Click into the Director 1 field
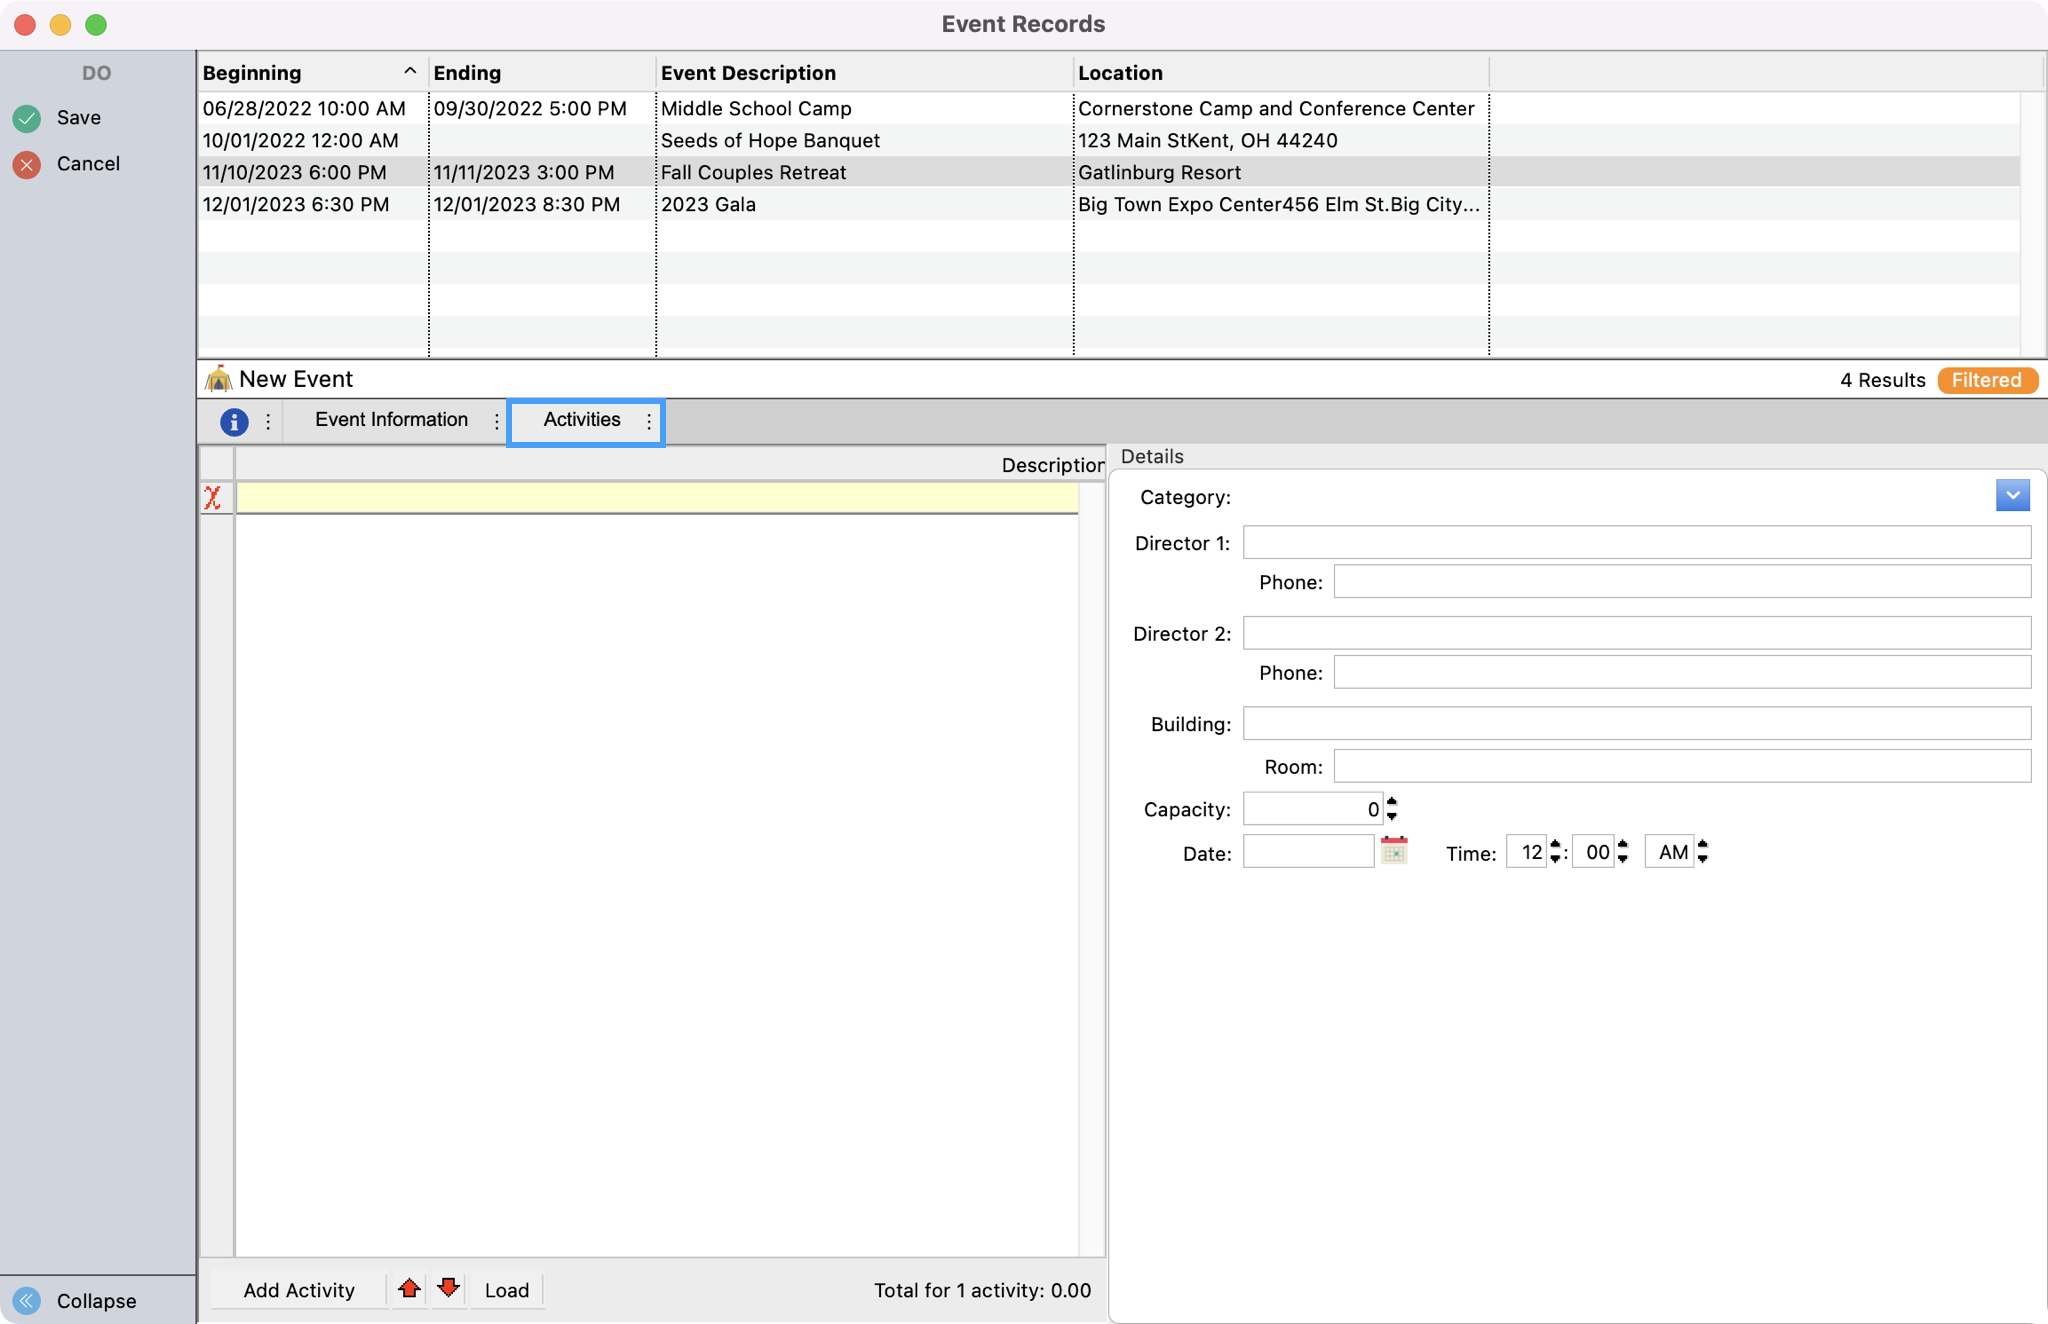Image resolution: width=2048 pixels, height=1324 pixels. [x=1636, y=543]
